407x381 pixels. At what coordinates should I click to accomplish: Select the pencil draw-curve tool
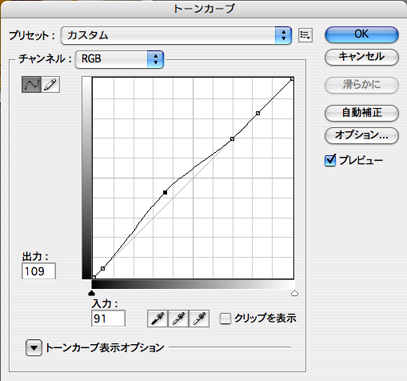pyautogui.click(x=50, y=85)
